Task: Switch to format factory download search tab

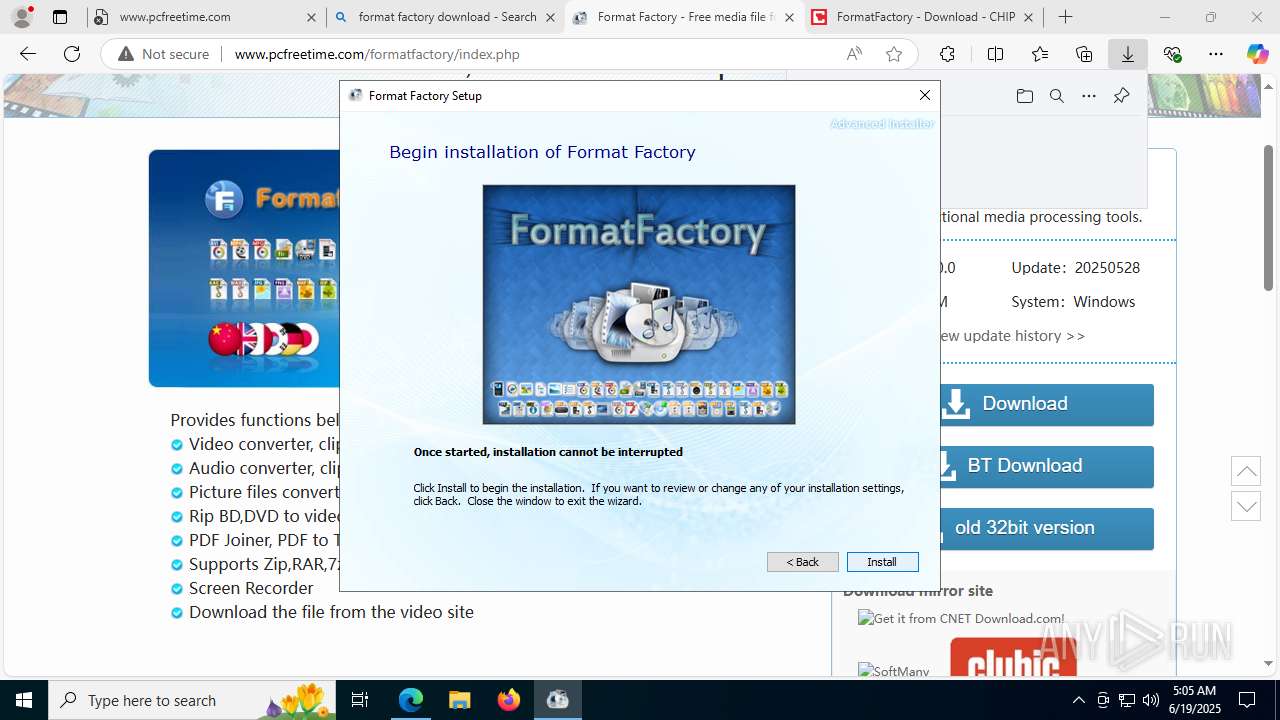Action: 446,17
